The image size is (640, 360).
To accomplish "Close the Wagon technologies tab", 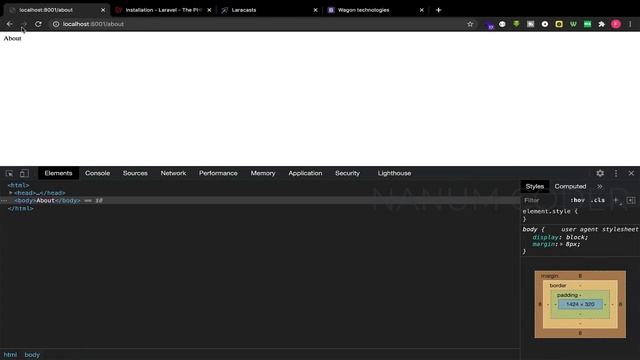I will click(x=422, y=10).
